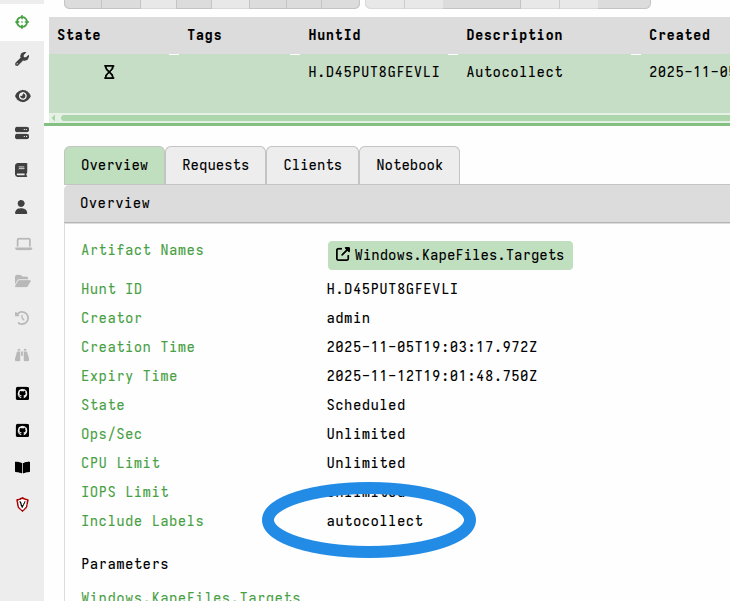The image size is (730, 601).
Task: Open Hunt Manager via crosshairs sidebar icon
Action: point(22,22)
